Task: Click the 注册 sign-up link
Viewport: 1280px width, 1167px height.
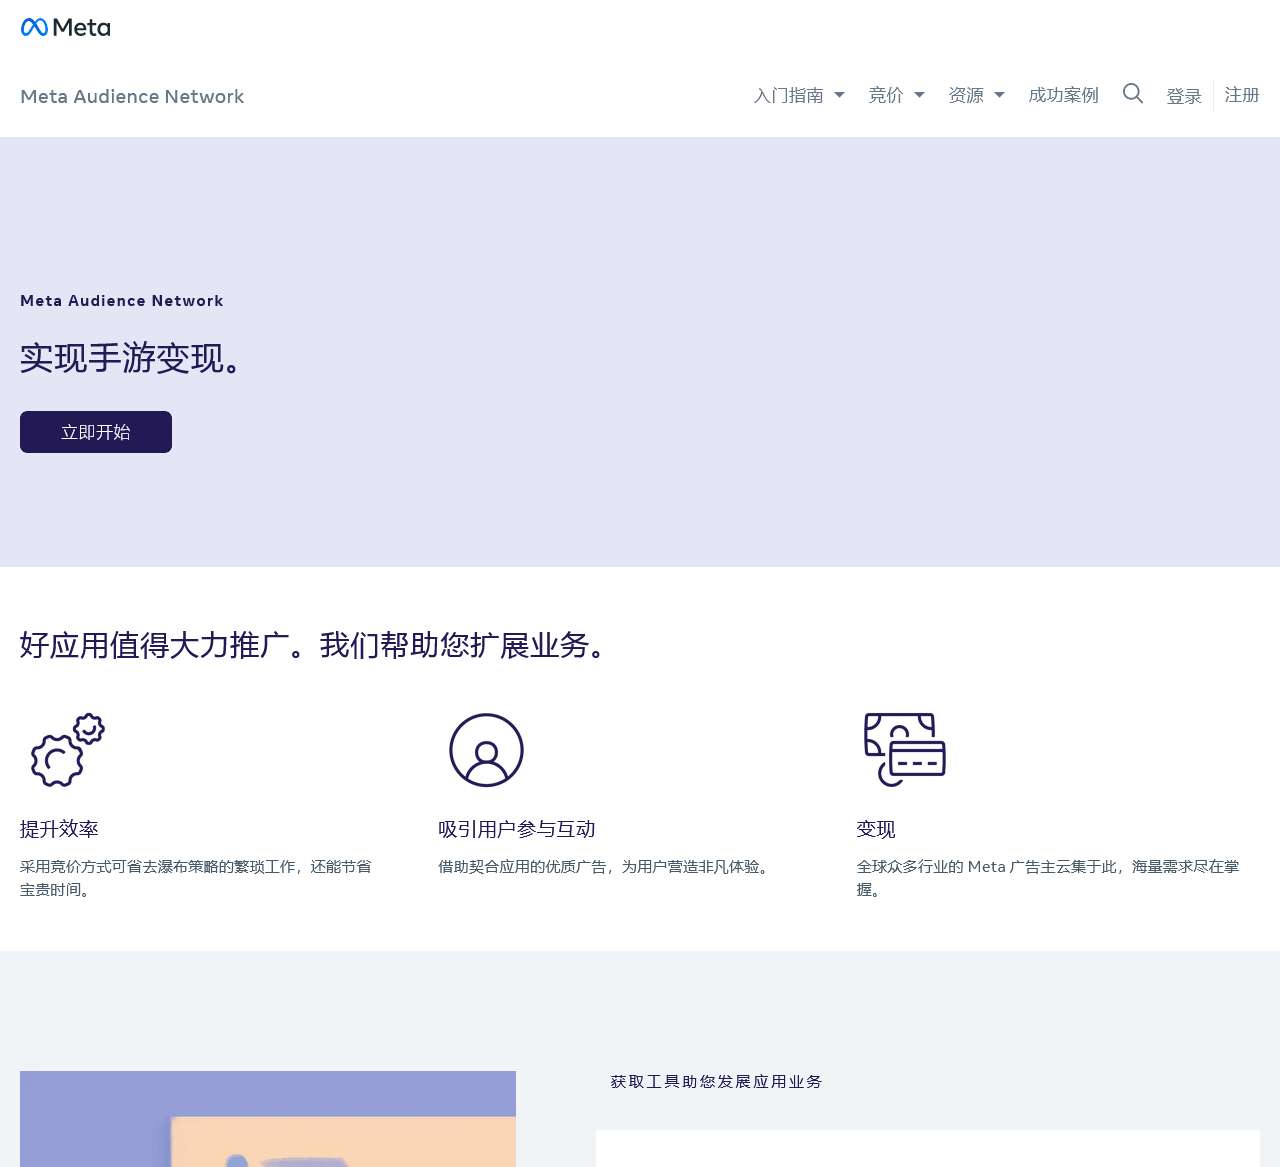Action: (x=1242, y=95)
